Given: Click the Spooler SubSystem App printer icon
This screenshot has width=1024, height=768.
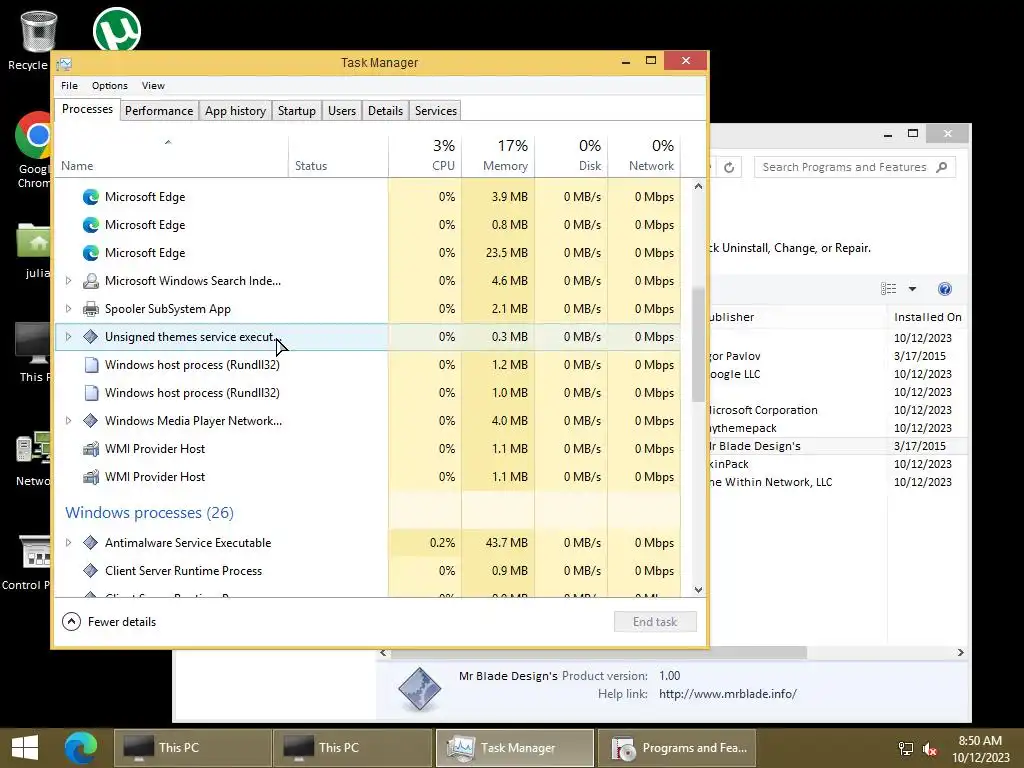Looking at the screenshot, I should [x=91, y=309].
